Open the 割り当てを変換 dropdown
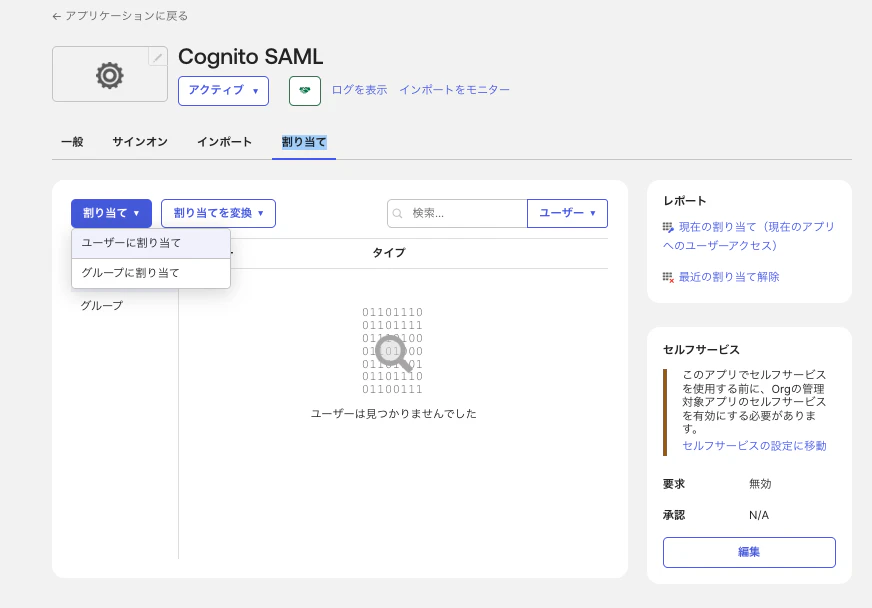Screen dimensions: 872x608 click(218, 213)
